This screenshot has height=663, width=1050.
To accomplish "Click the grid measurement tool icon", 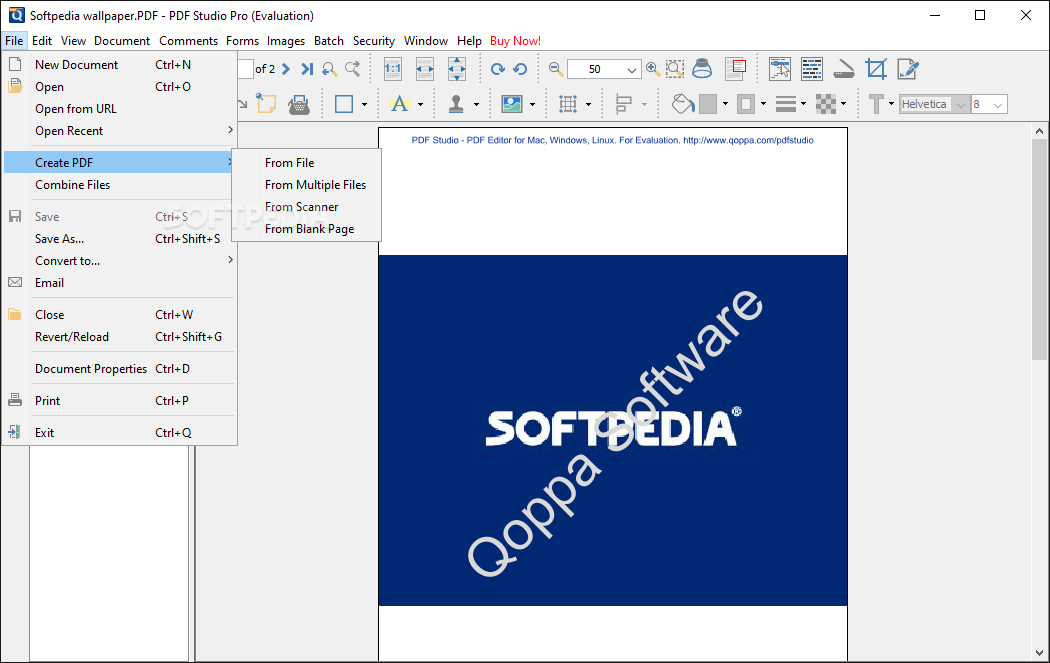I will [568, 104].
